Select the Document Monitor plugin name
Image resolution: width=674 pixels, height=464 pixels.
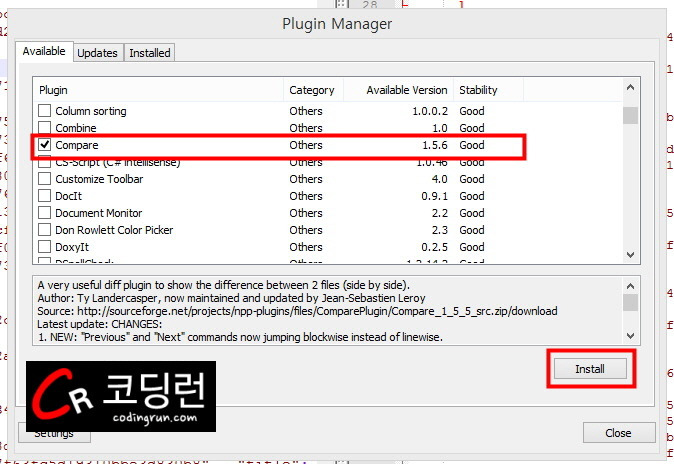coord(99,213)
